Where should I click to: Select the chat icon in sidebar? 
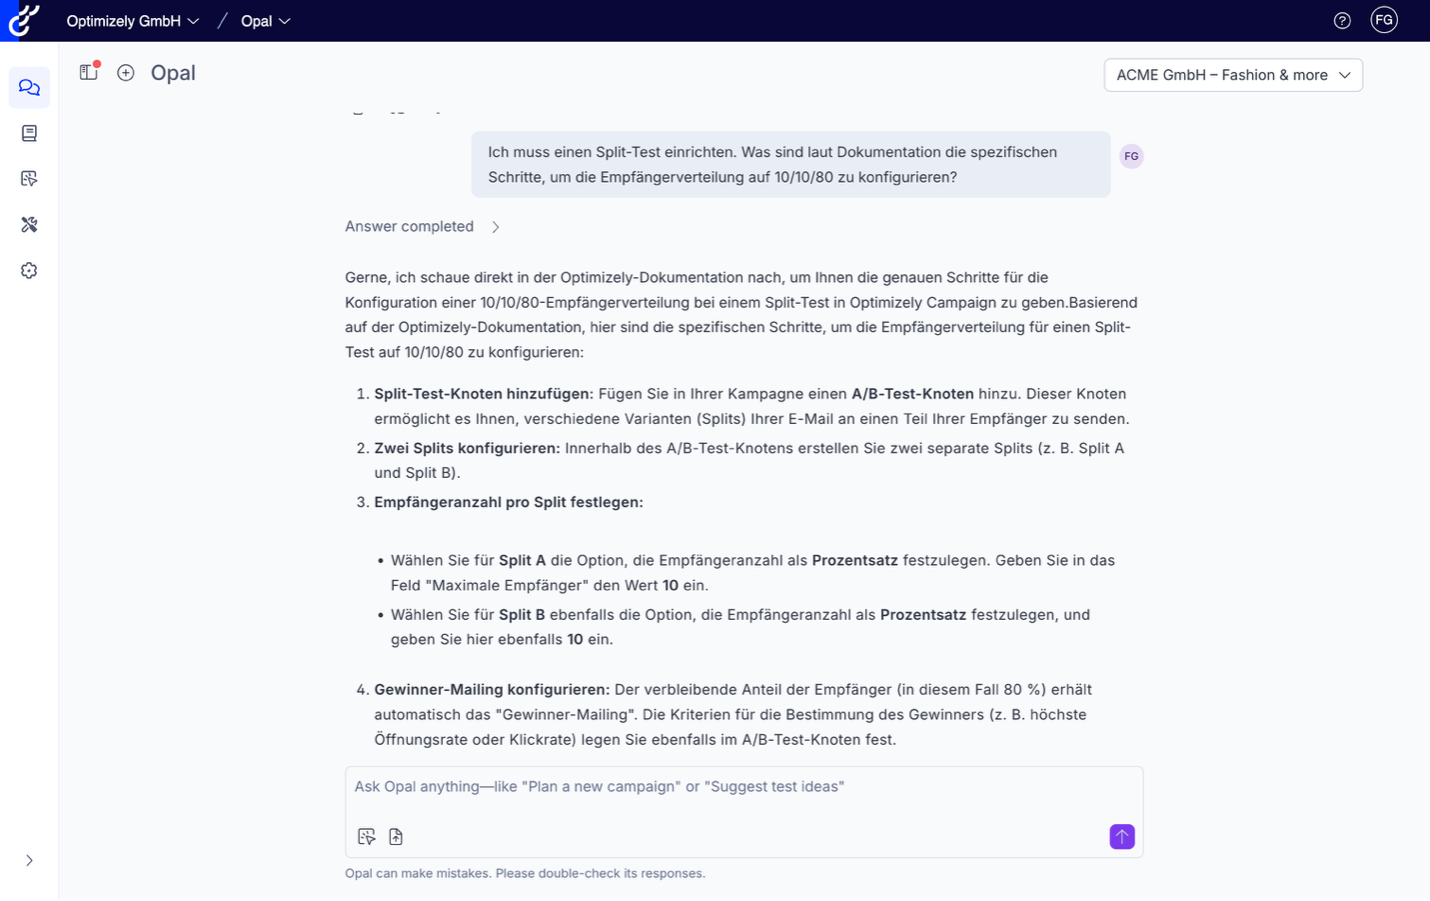coord(29,88)
